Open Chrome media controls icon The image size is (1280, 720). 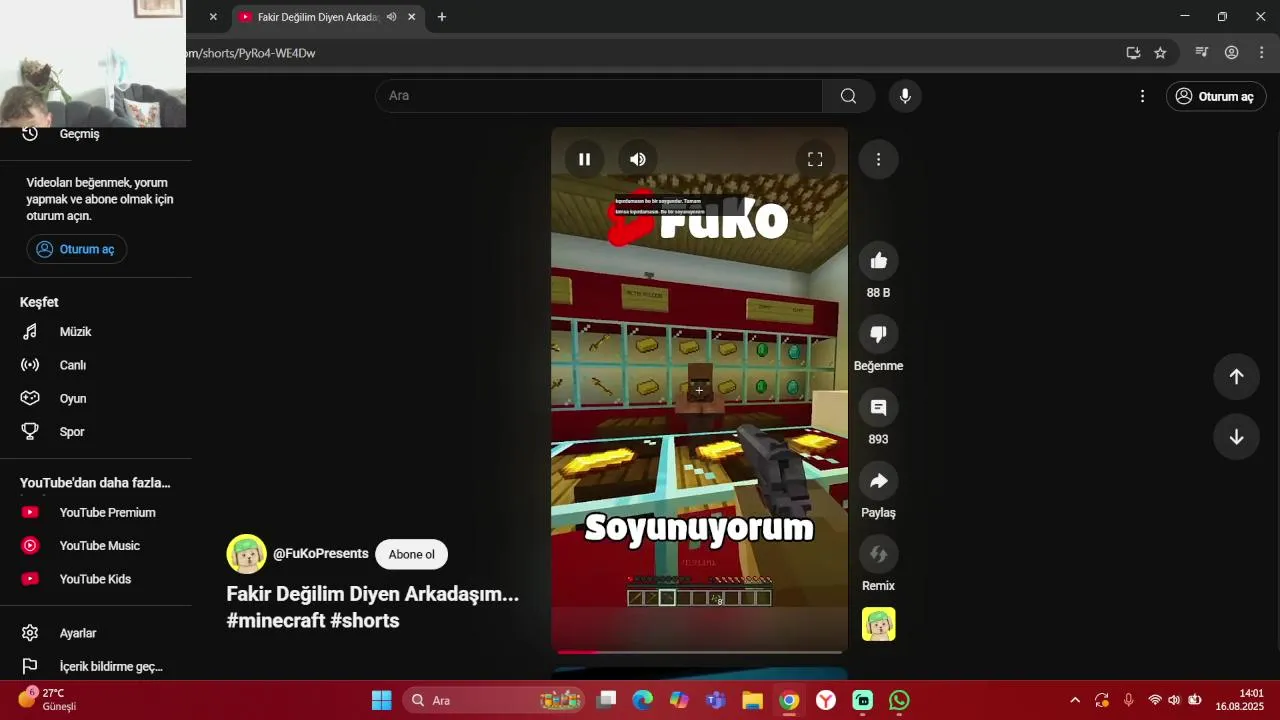(x=1202, y=53)
